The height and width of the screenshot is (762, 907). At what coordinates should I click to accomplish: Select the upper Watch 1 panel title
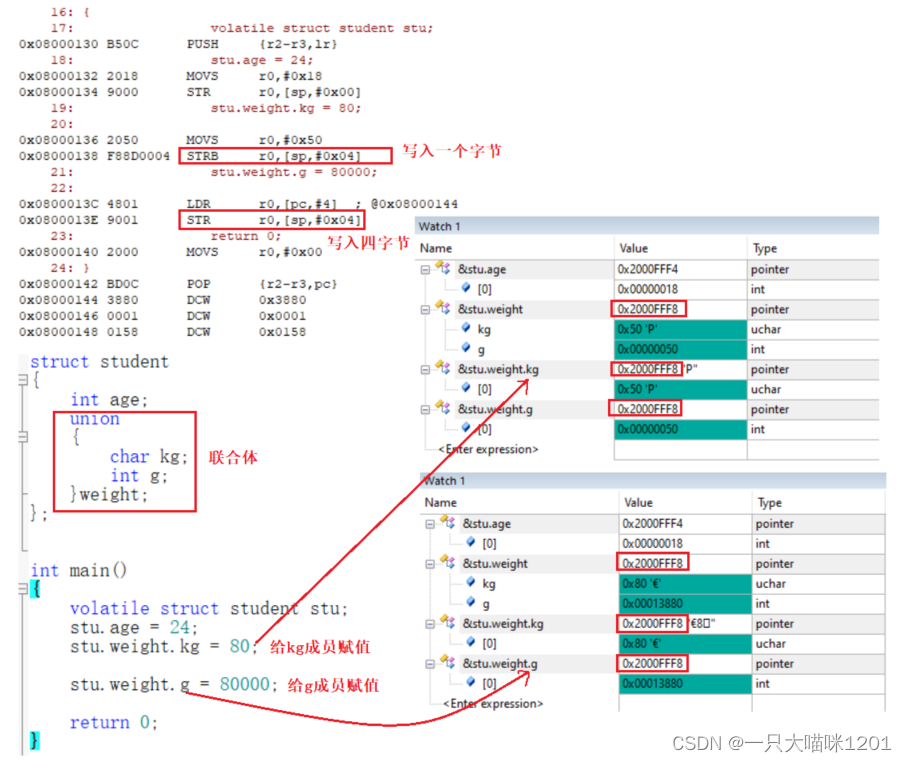[440, 227]
